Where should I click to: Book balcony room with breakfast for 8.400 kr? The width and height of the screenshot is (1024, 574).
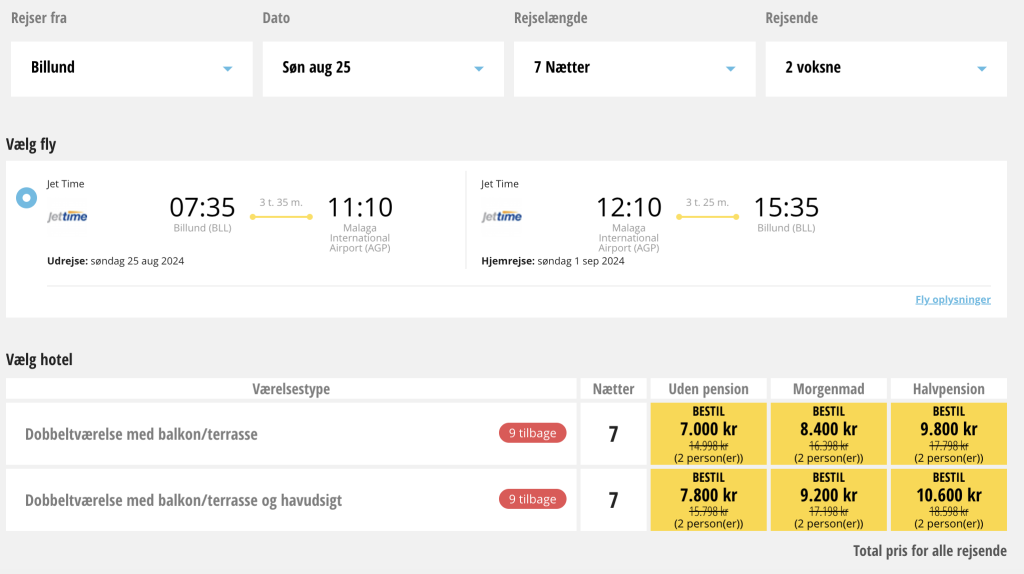828,433
